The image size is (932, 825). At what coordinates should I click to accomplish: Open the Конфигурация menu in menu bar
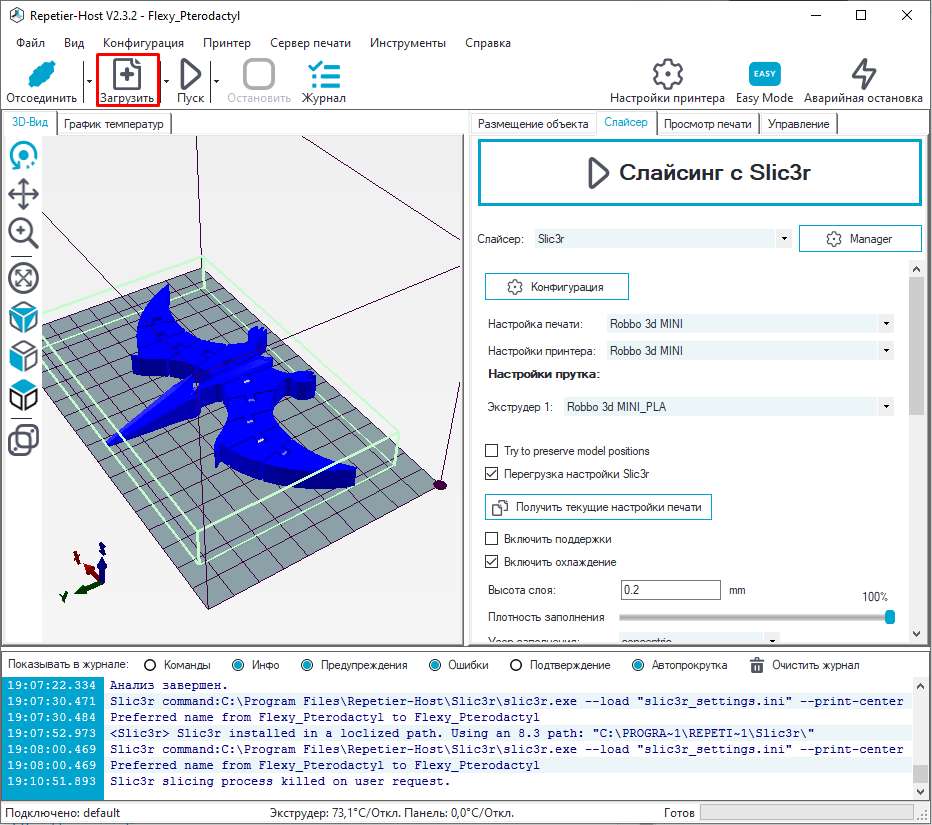point(143,43)
